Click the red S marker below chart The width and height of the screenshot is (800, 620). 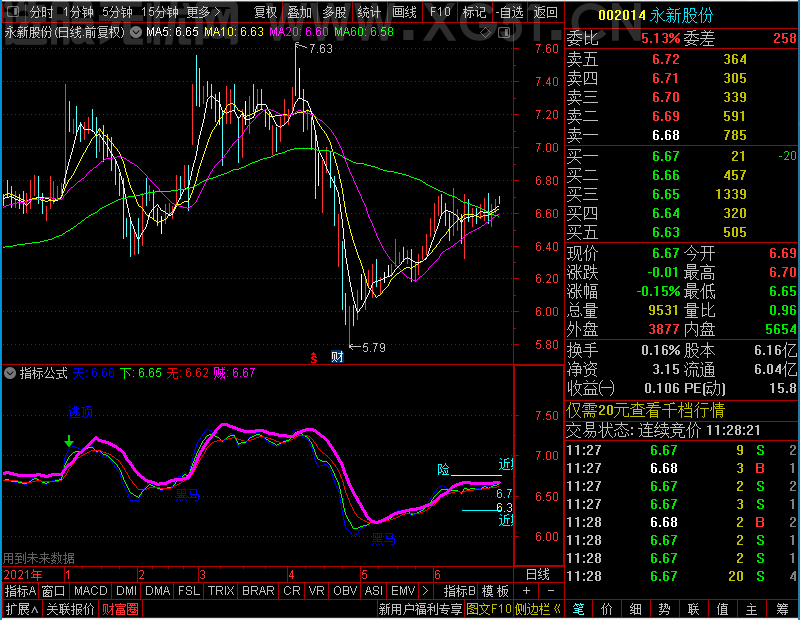tap(314, 358)
